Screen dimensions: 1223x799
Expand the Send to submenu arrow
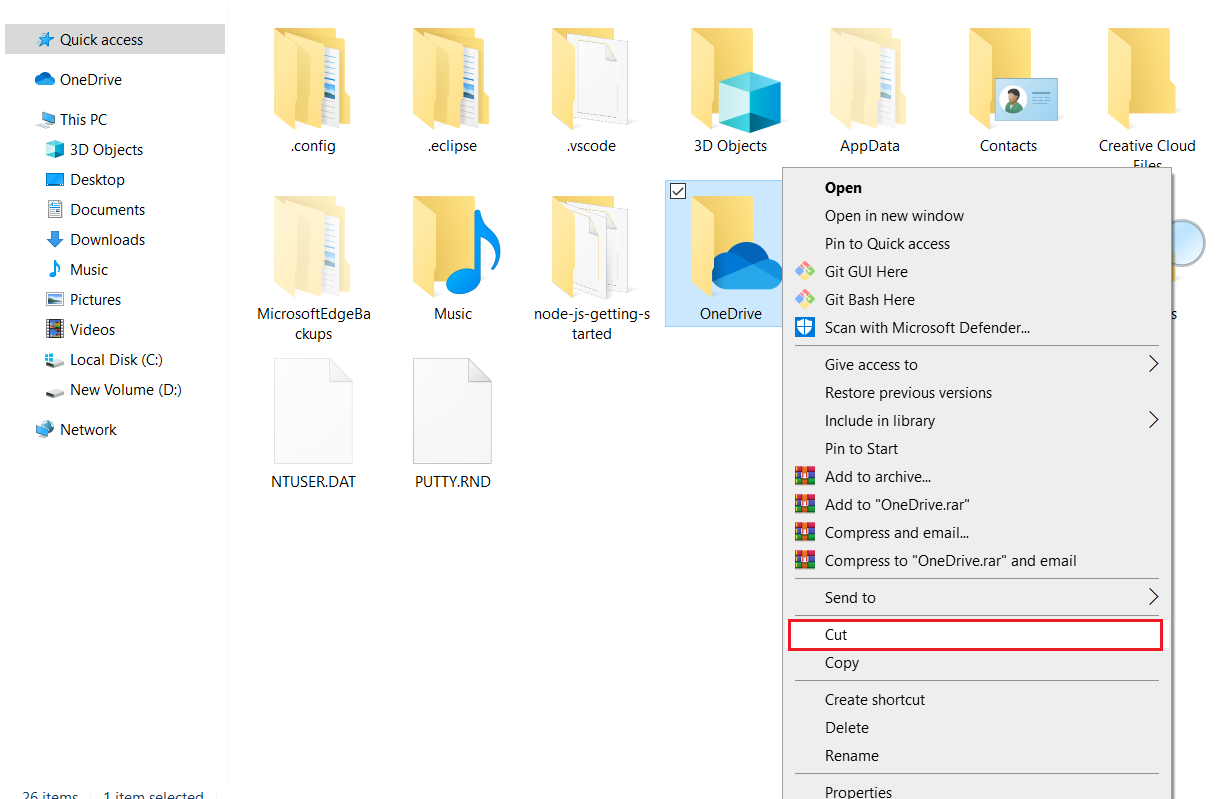click(1153, 597)
